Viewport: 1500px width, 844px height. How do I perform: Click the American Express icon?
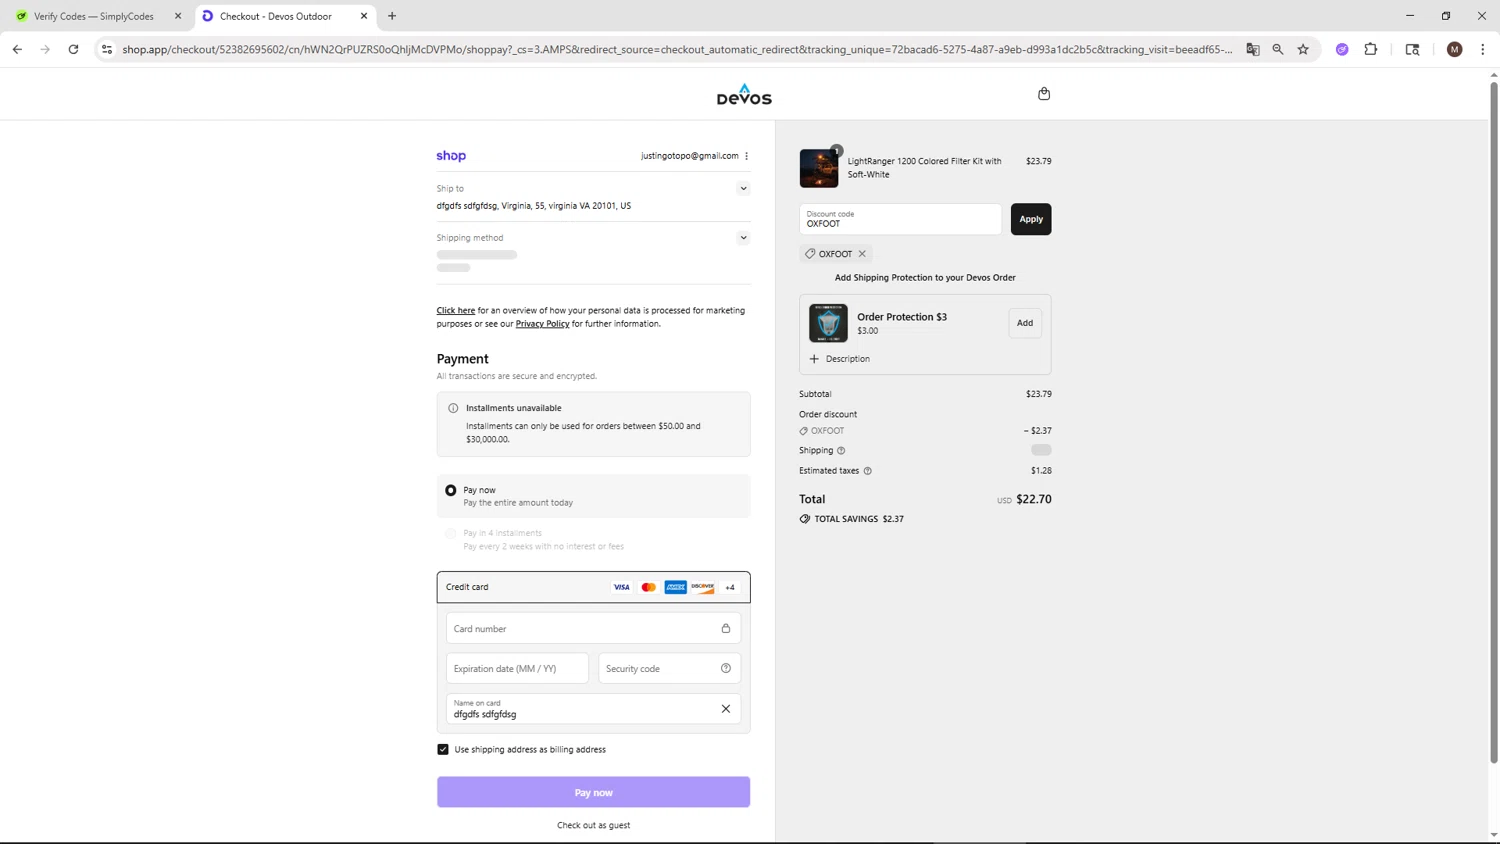tap(675, 587)
